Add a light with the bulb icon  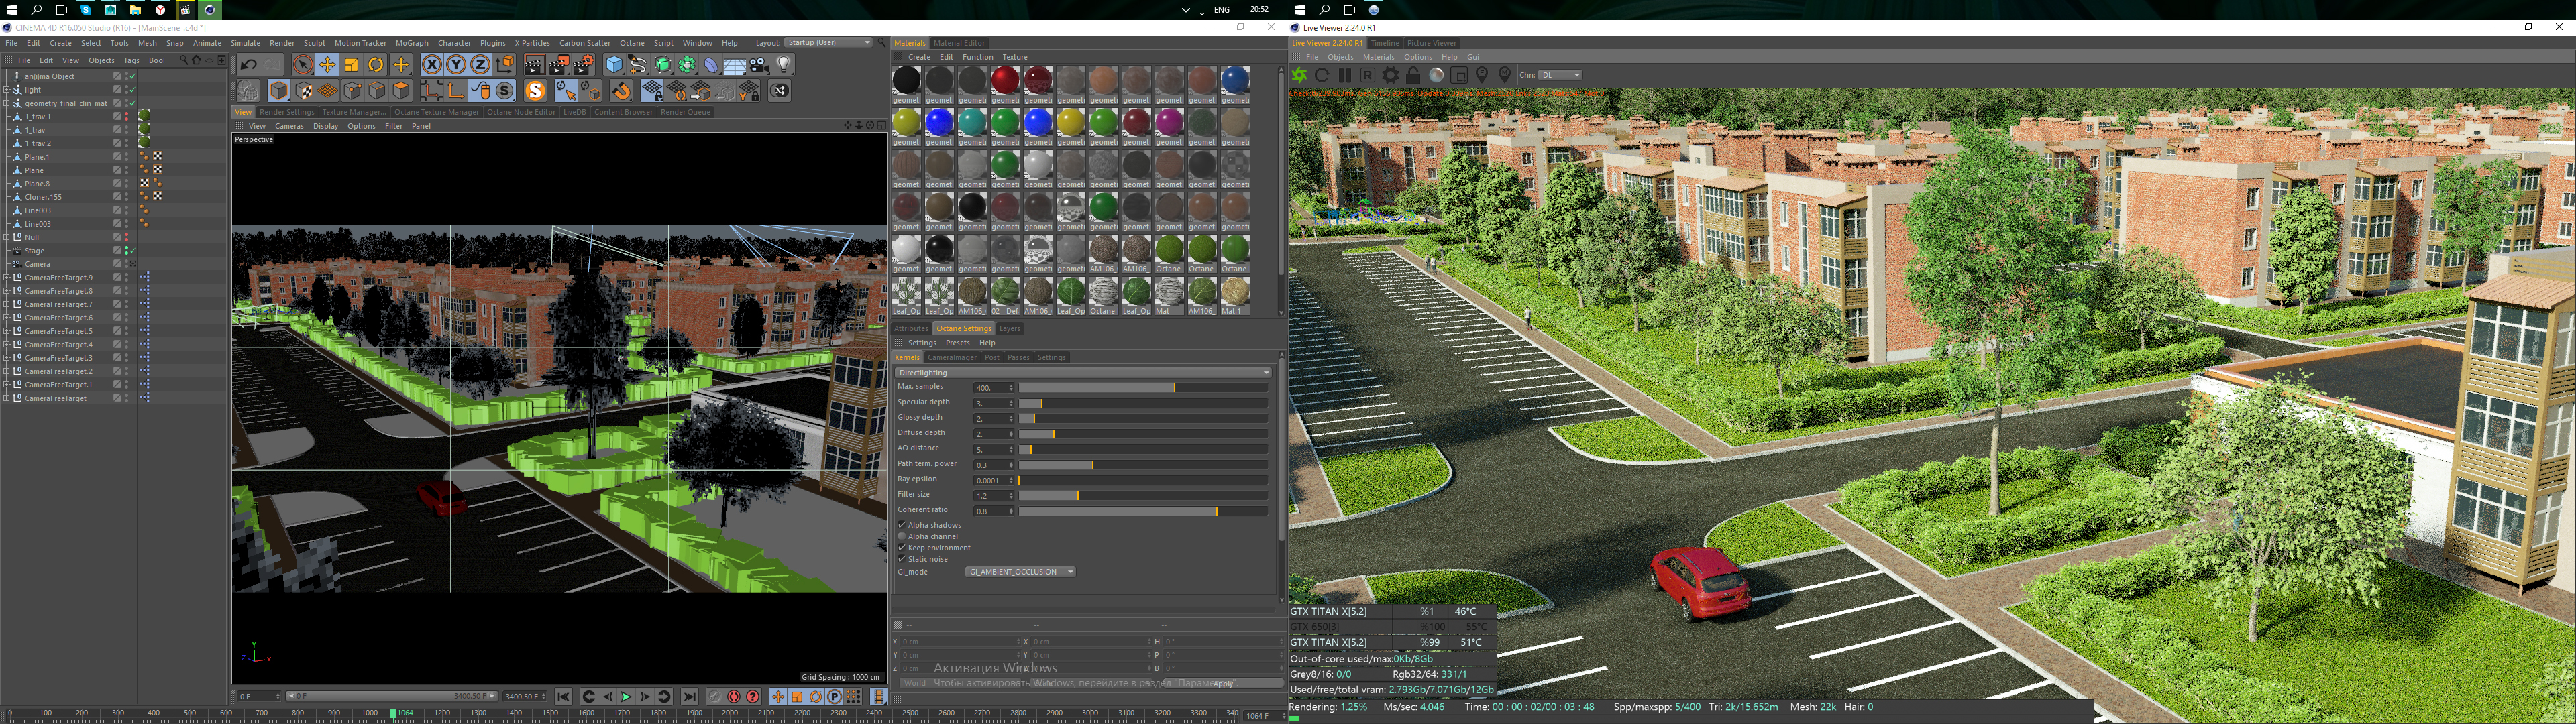[x=784, y=65]
